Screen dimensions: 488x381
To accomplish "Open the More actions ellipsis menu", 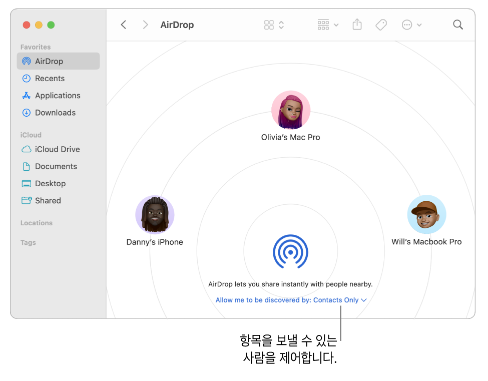I will (411, 25).
